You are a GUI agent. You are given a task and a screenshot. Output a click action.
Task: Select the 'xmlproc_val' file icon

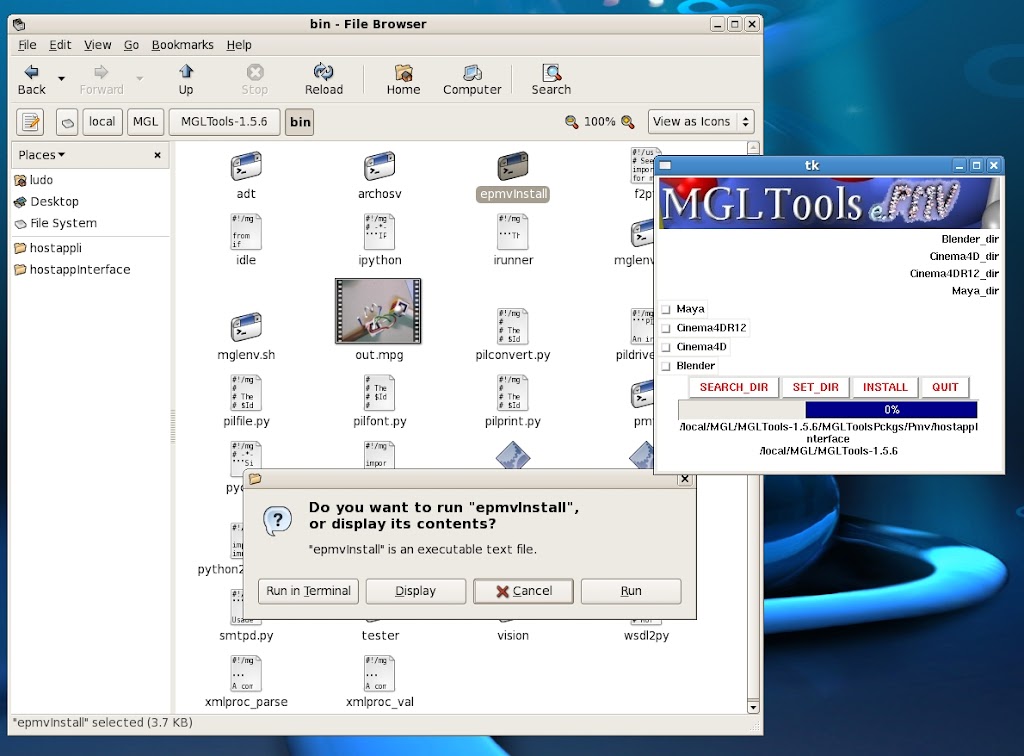(379, 673)
